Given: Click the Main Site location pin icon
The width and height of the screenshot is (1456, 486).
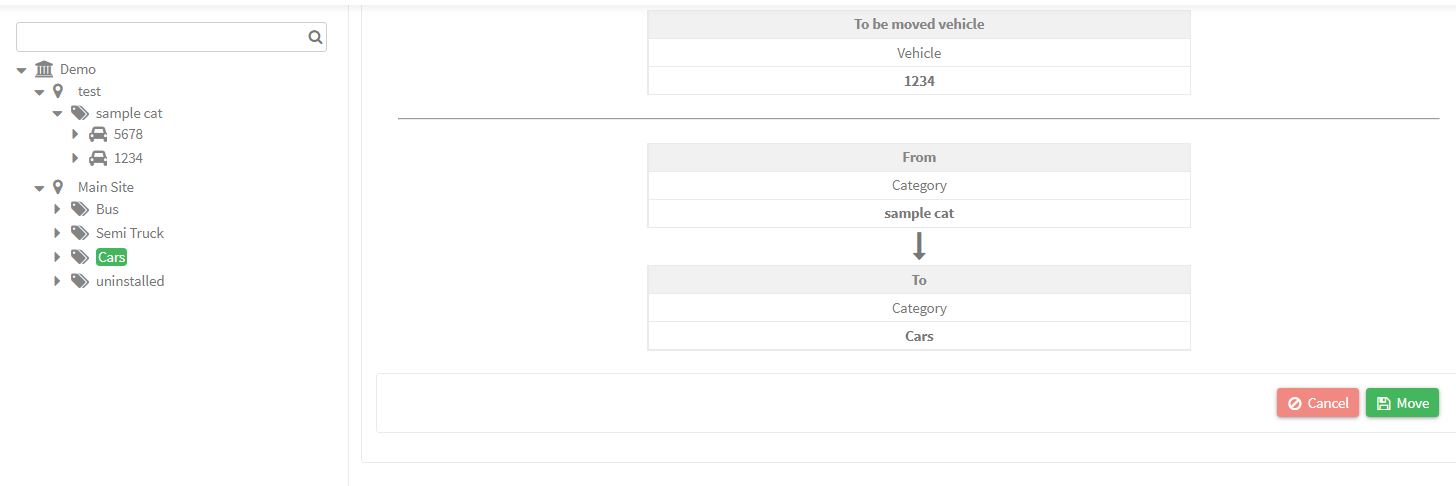Looking at the screenshot, I should coord(58,187).
